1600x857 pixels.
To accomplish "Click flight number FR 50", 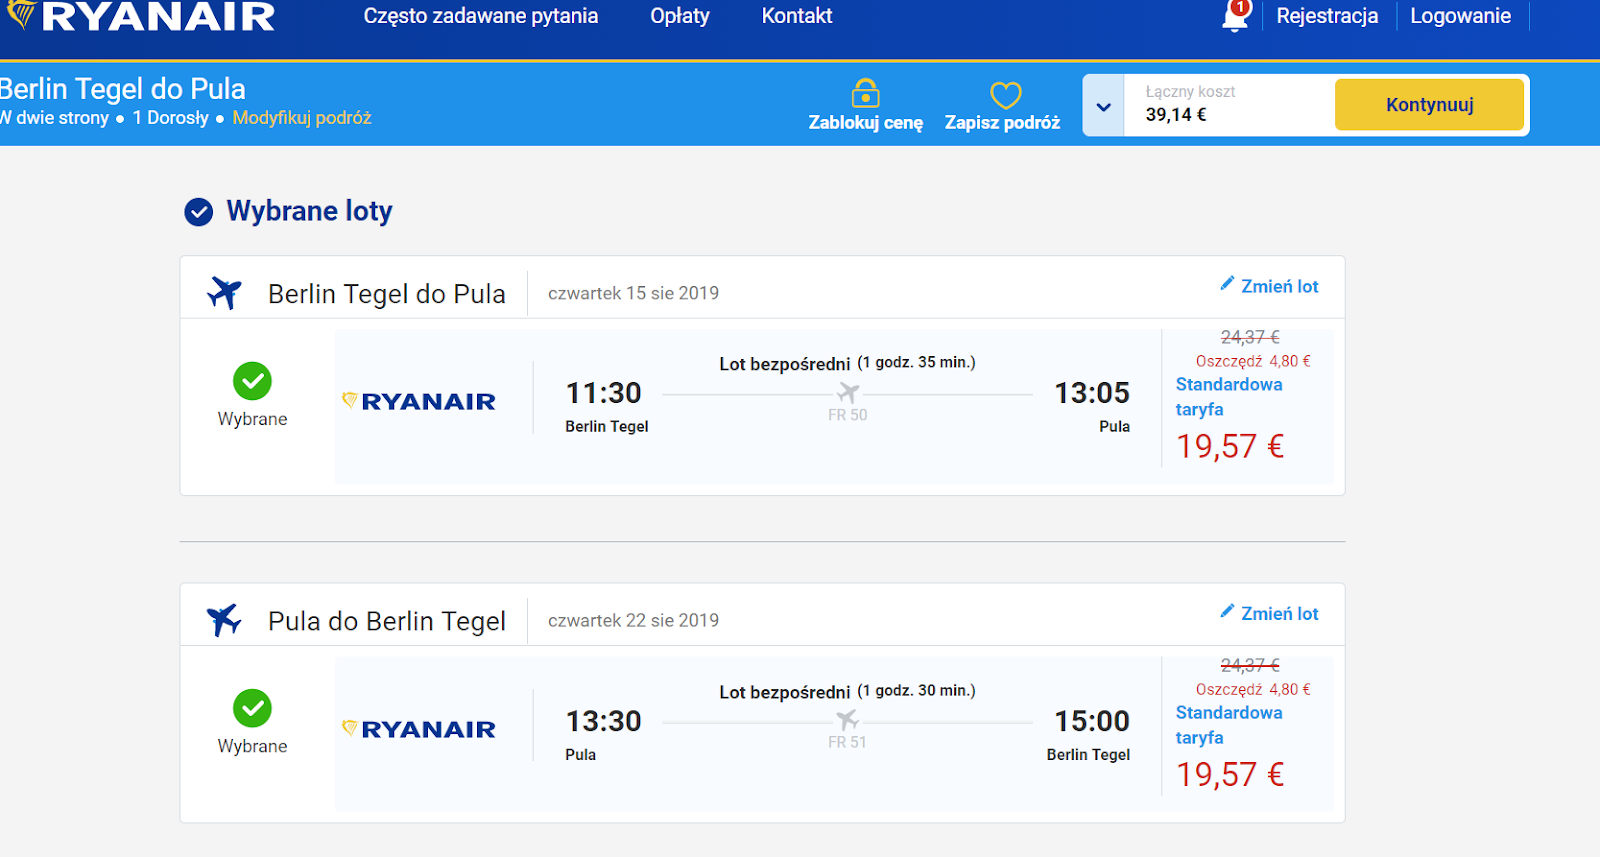I will pos(848,415).
